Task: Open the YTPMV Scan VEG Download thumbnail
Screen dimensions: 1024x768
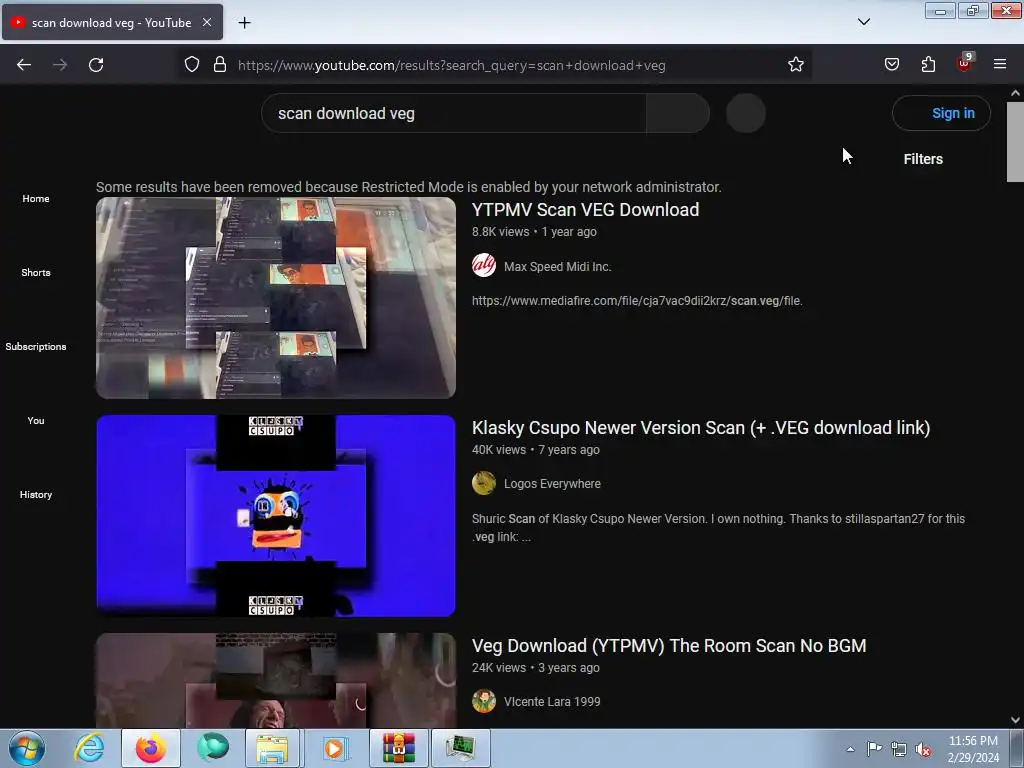Action: 276,298
